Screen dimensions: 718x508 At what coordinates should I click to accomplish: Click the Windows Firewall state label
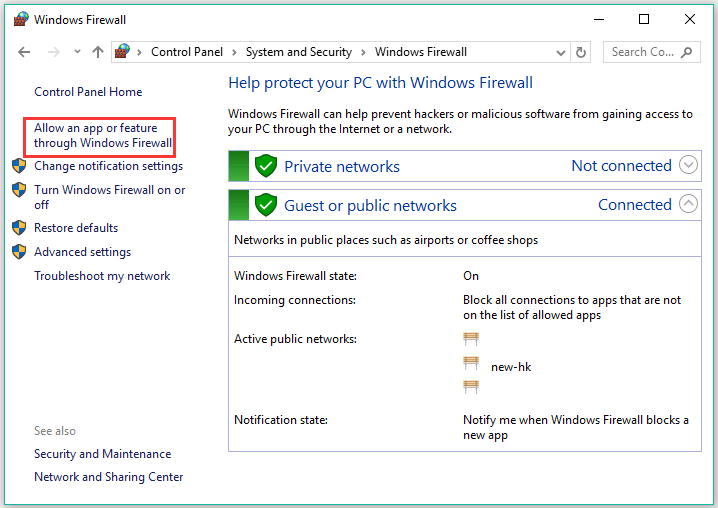[295, 276]
